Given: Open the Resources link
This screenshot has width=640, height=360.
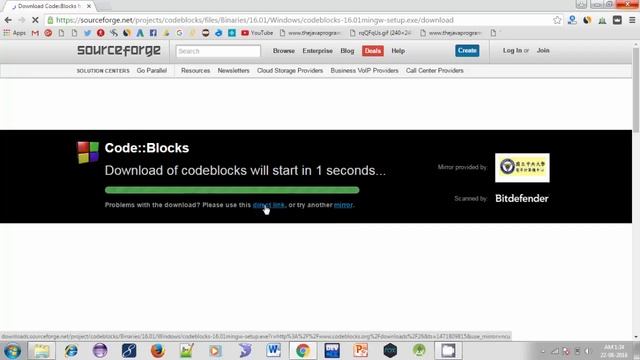Looking at the screenshot, I should (x=196, y=71).
